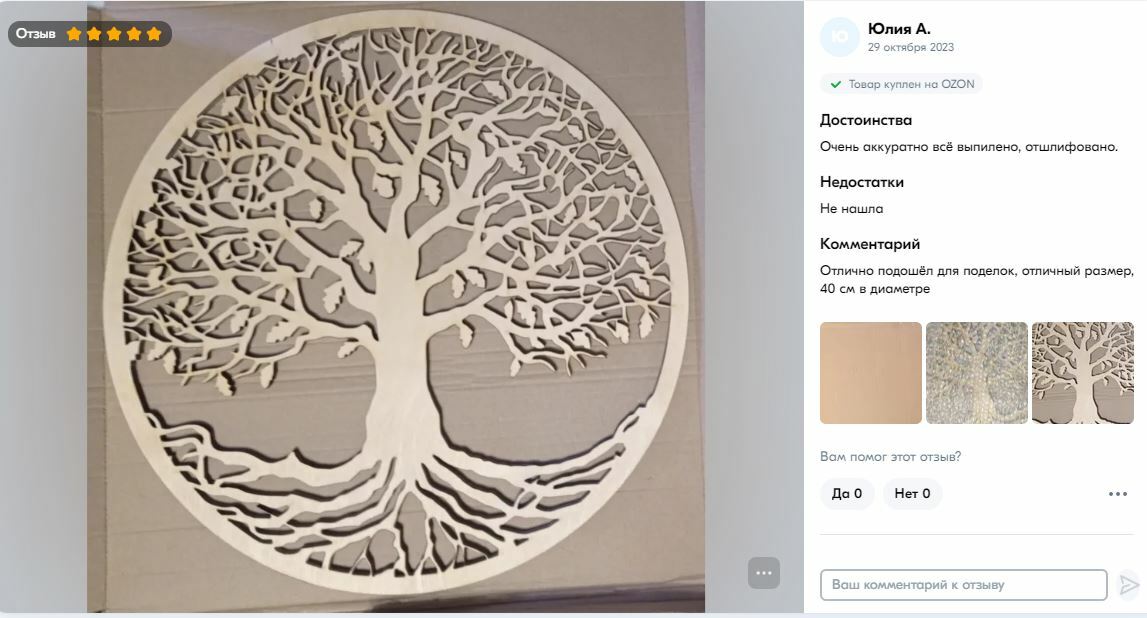Viewport: 1147px width, 618px height.
Task: Open the three-dot menu on the photo
Action: pos(764,573)
